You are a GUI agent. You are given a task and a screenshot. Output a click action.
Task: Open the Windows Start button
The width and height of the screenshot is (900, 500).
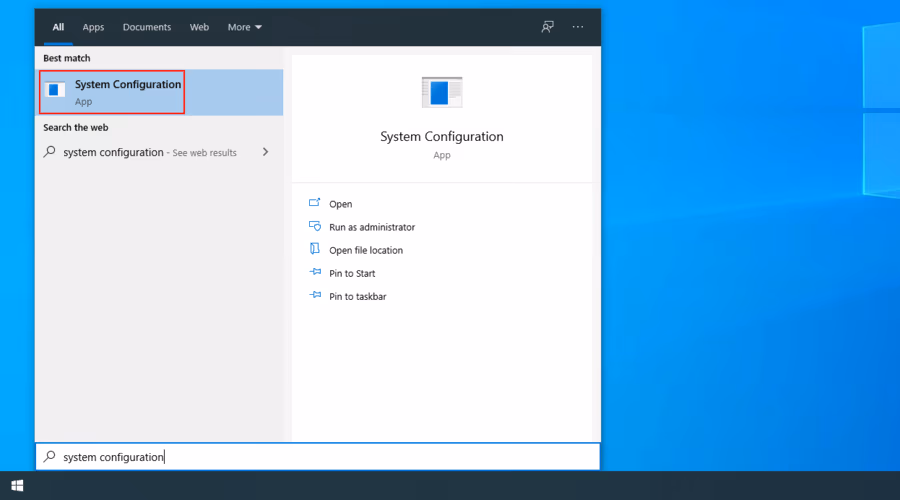tap(17, 486)
